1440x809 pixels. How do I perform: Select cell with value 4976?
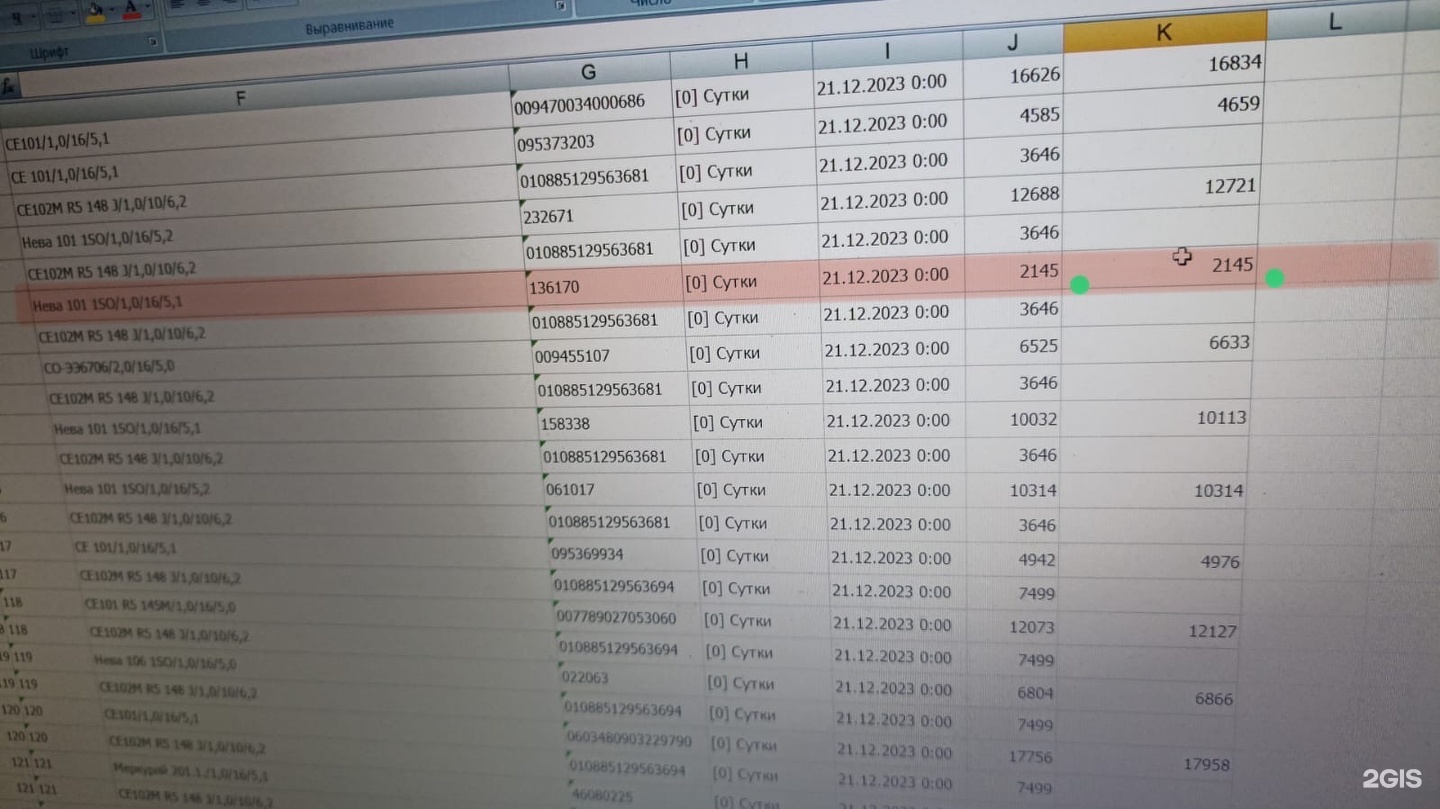(x=1152, y=562)
